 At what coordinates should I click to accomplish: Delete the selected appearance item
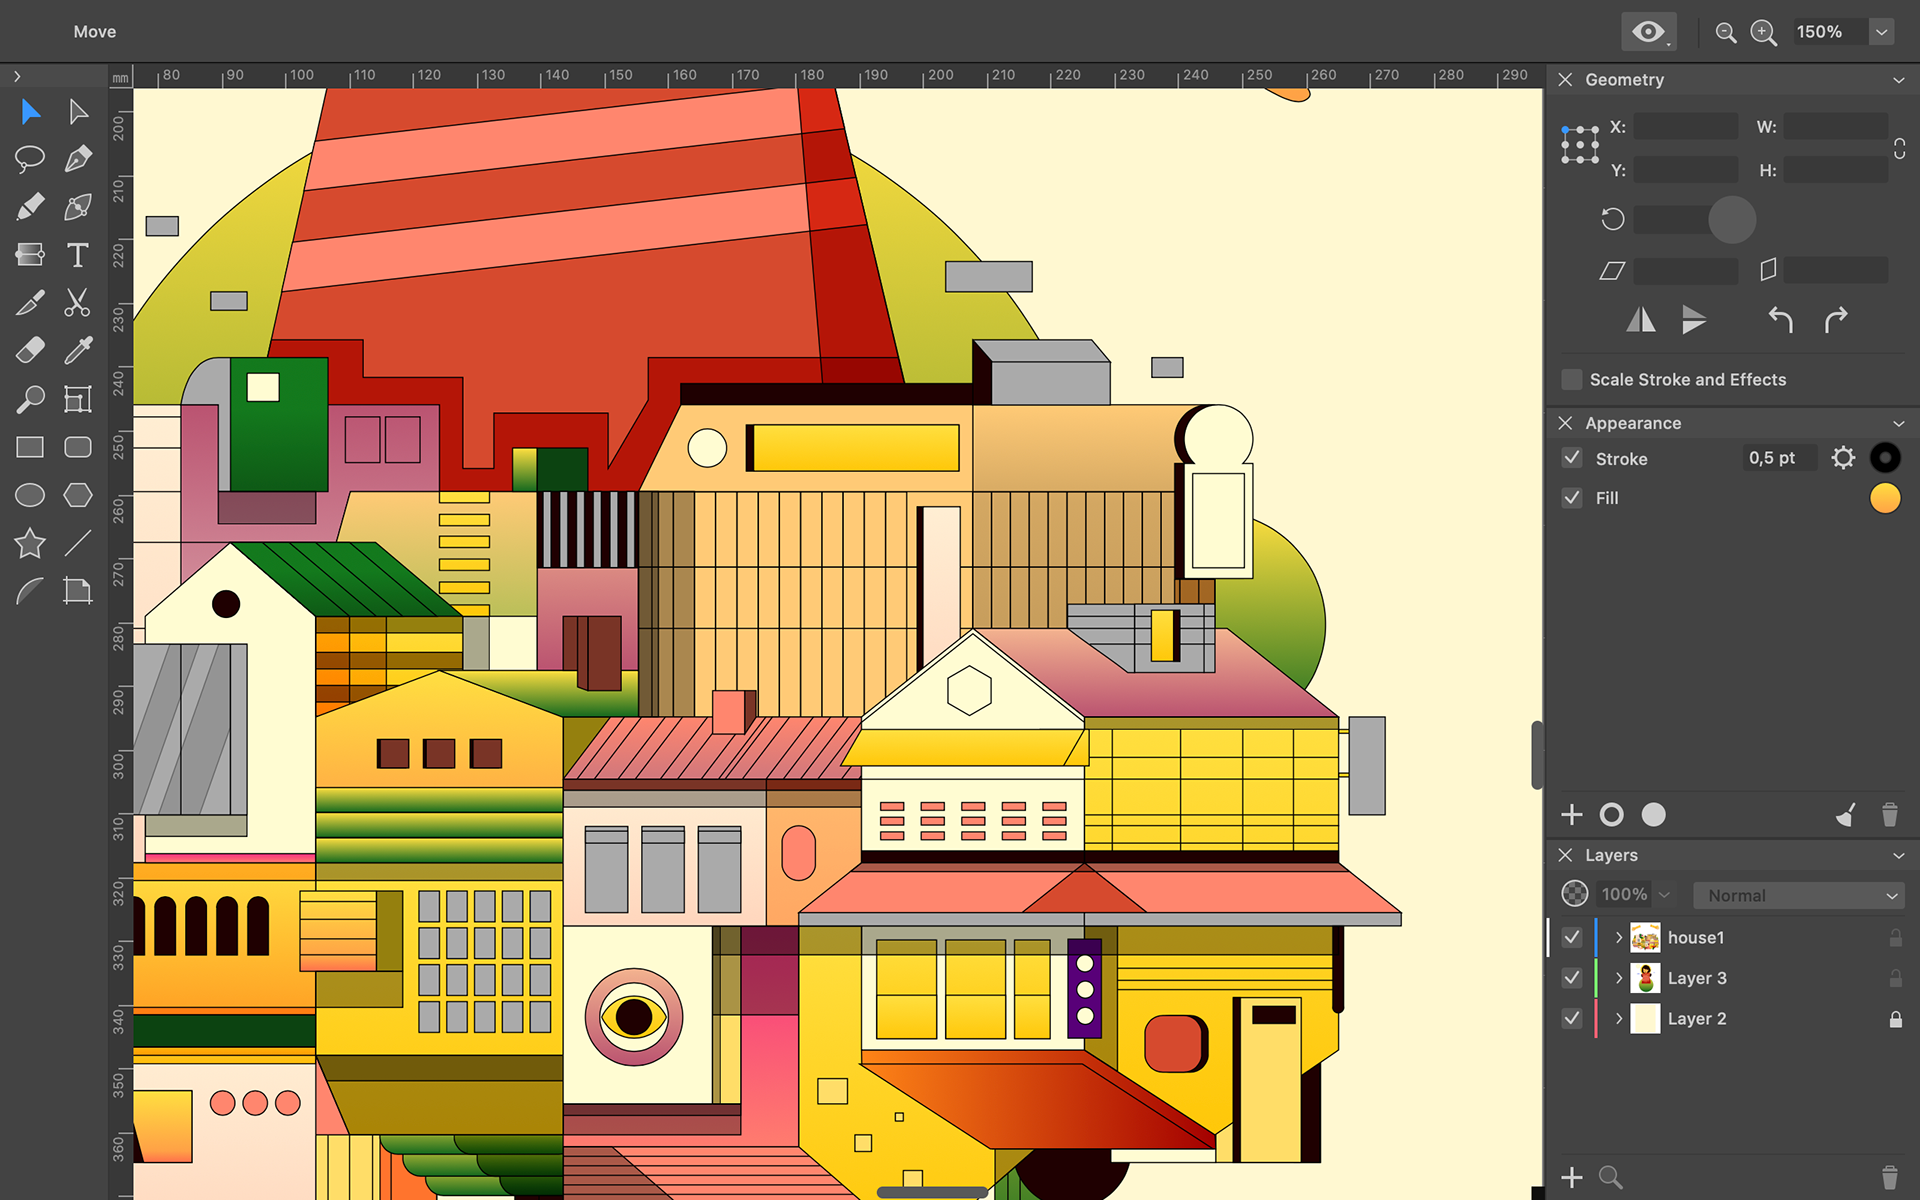(x=1890, y=815)
